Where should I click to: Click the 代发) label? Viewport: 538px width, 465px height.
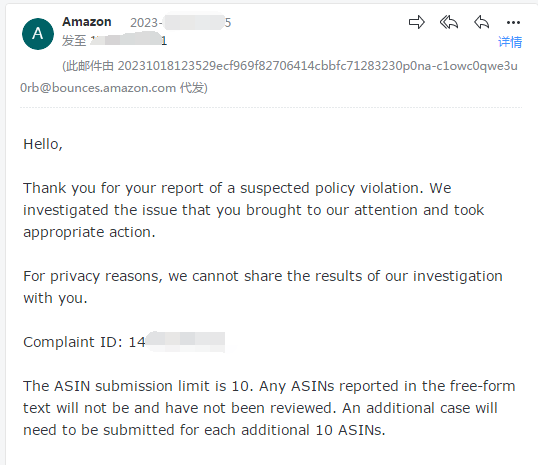(x=194, y=88)
